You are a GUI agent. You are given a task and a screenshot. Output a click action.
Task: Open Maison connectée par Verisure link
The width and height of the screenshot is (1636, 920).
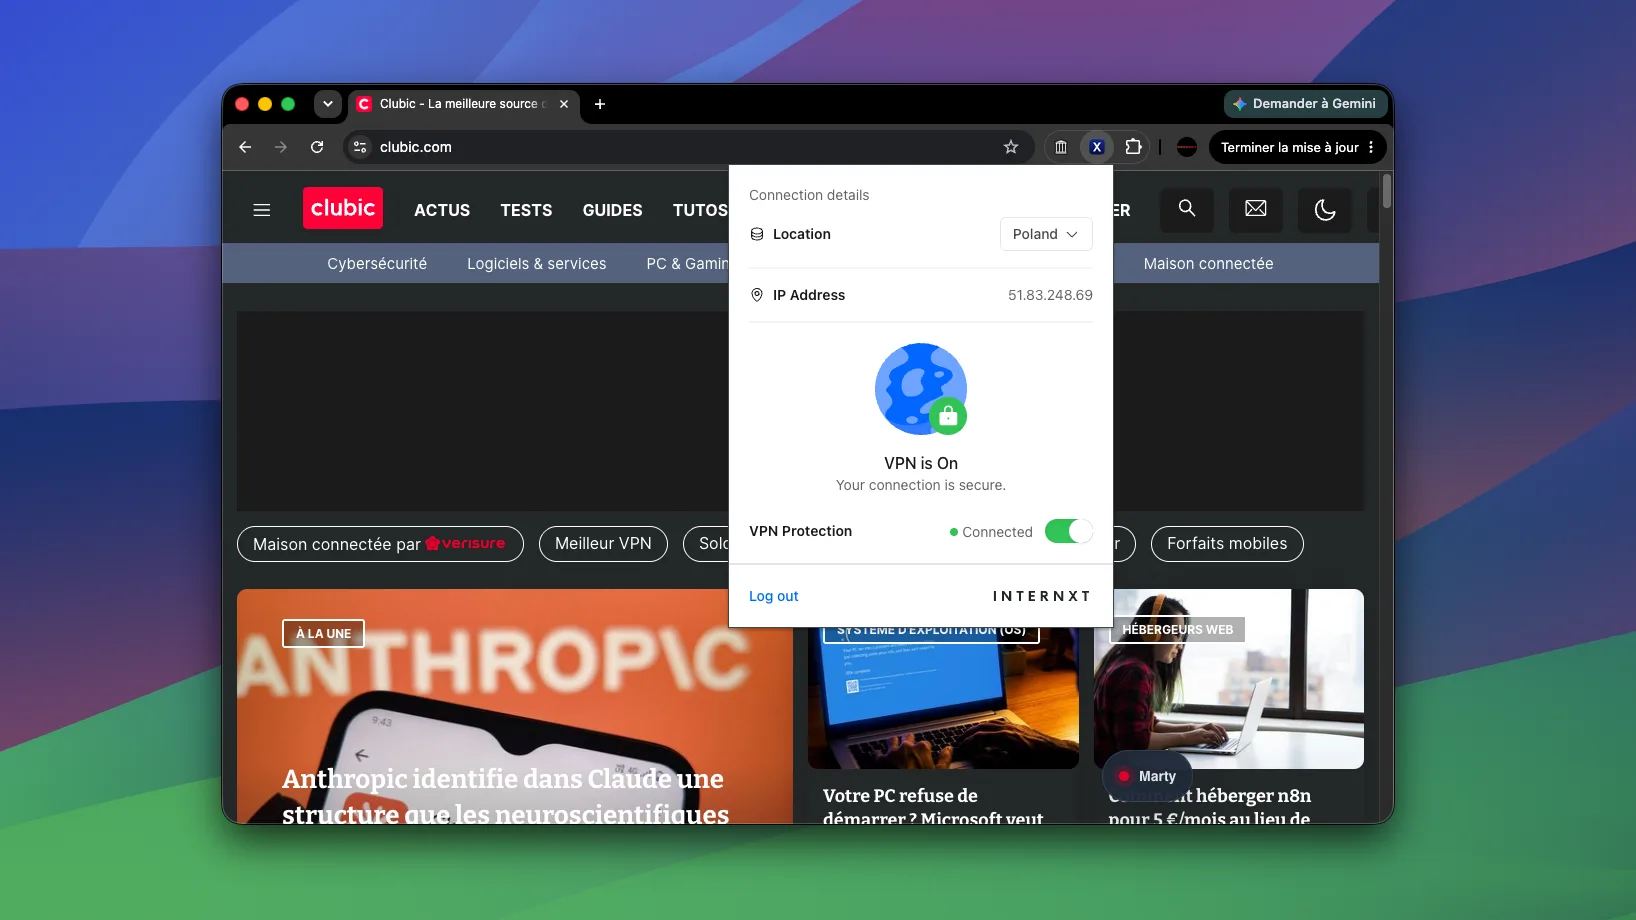[380, 544]
